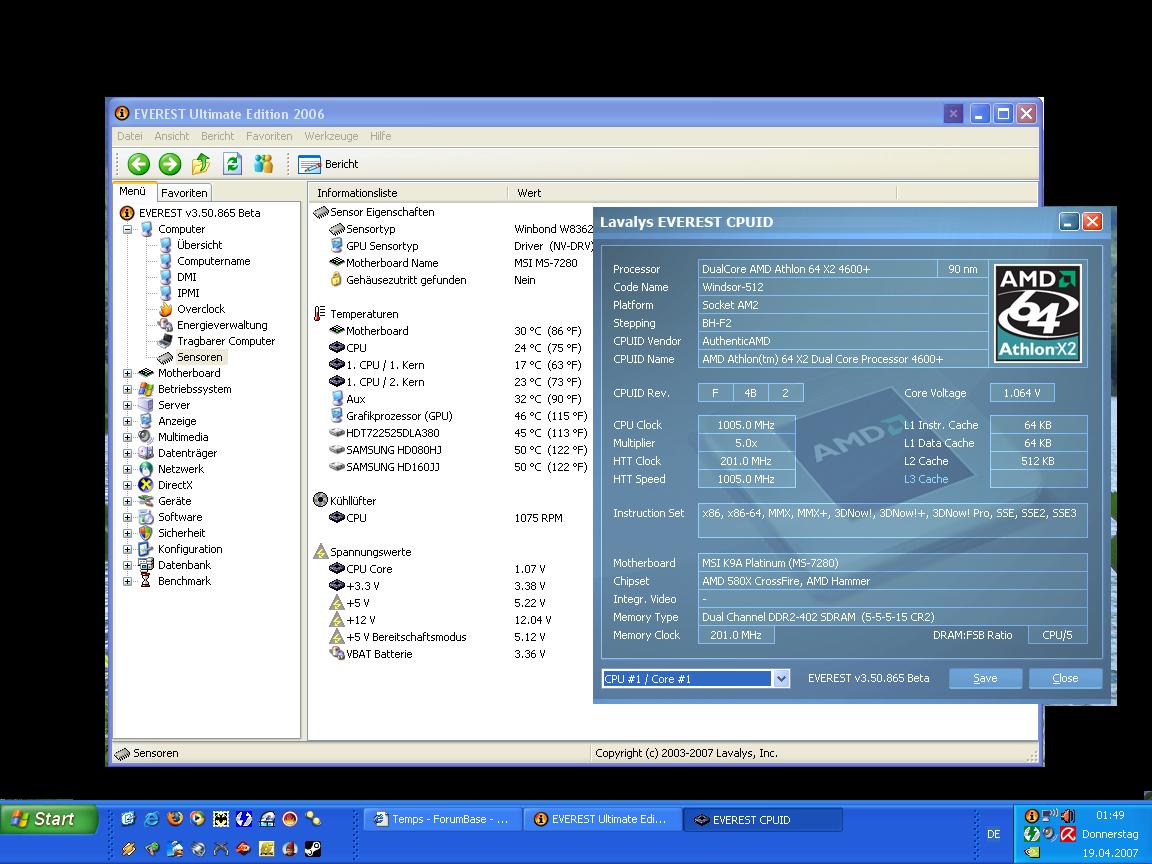Image resolution: width=1152 pixels, height=864 pixels.
Task: Open the Favoriten menu in the menu bar
Action: 269,136
